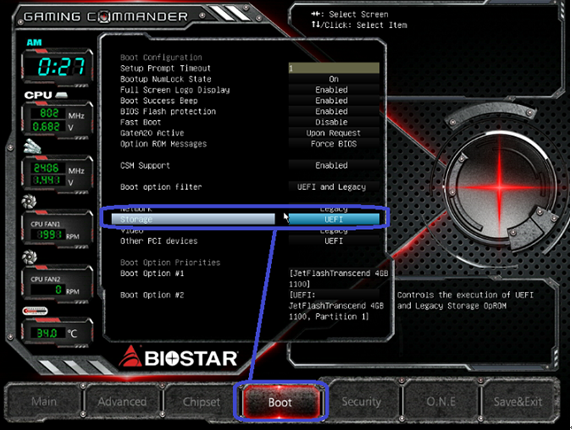The width and height of the screenshot is (572, 430).
Task: Open Full Screen Logo Display Enabled option
Action: coord(334,90)
